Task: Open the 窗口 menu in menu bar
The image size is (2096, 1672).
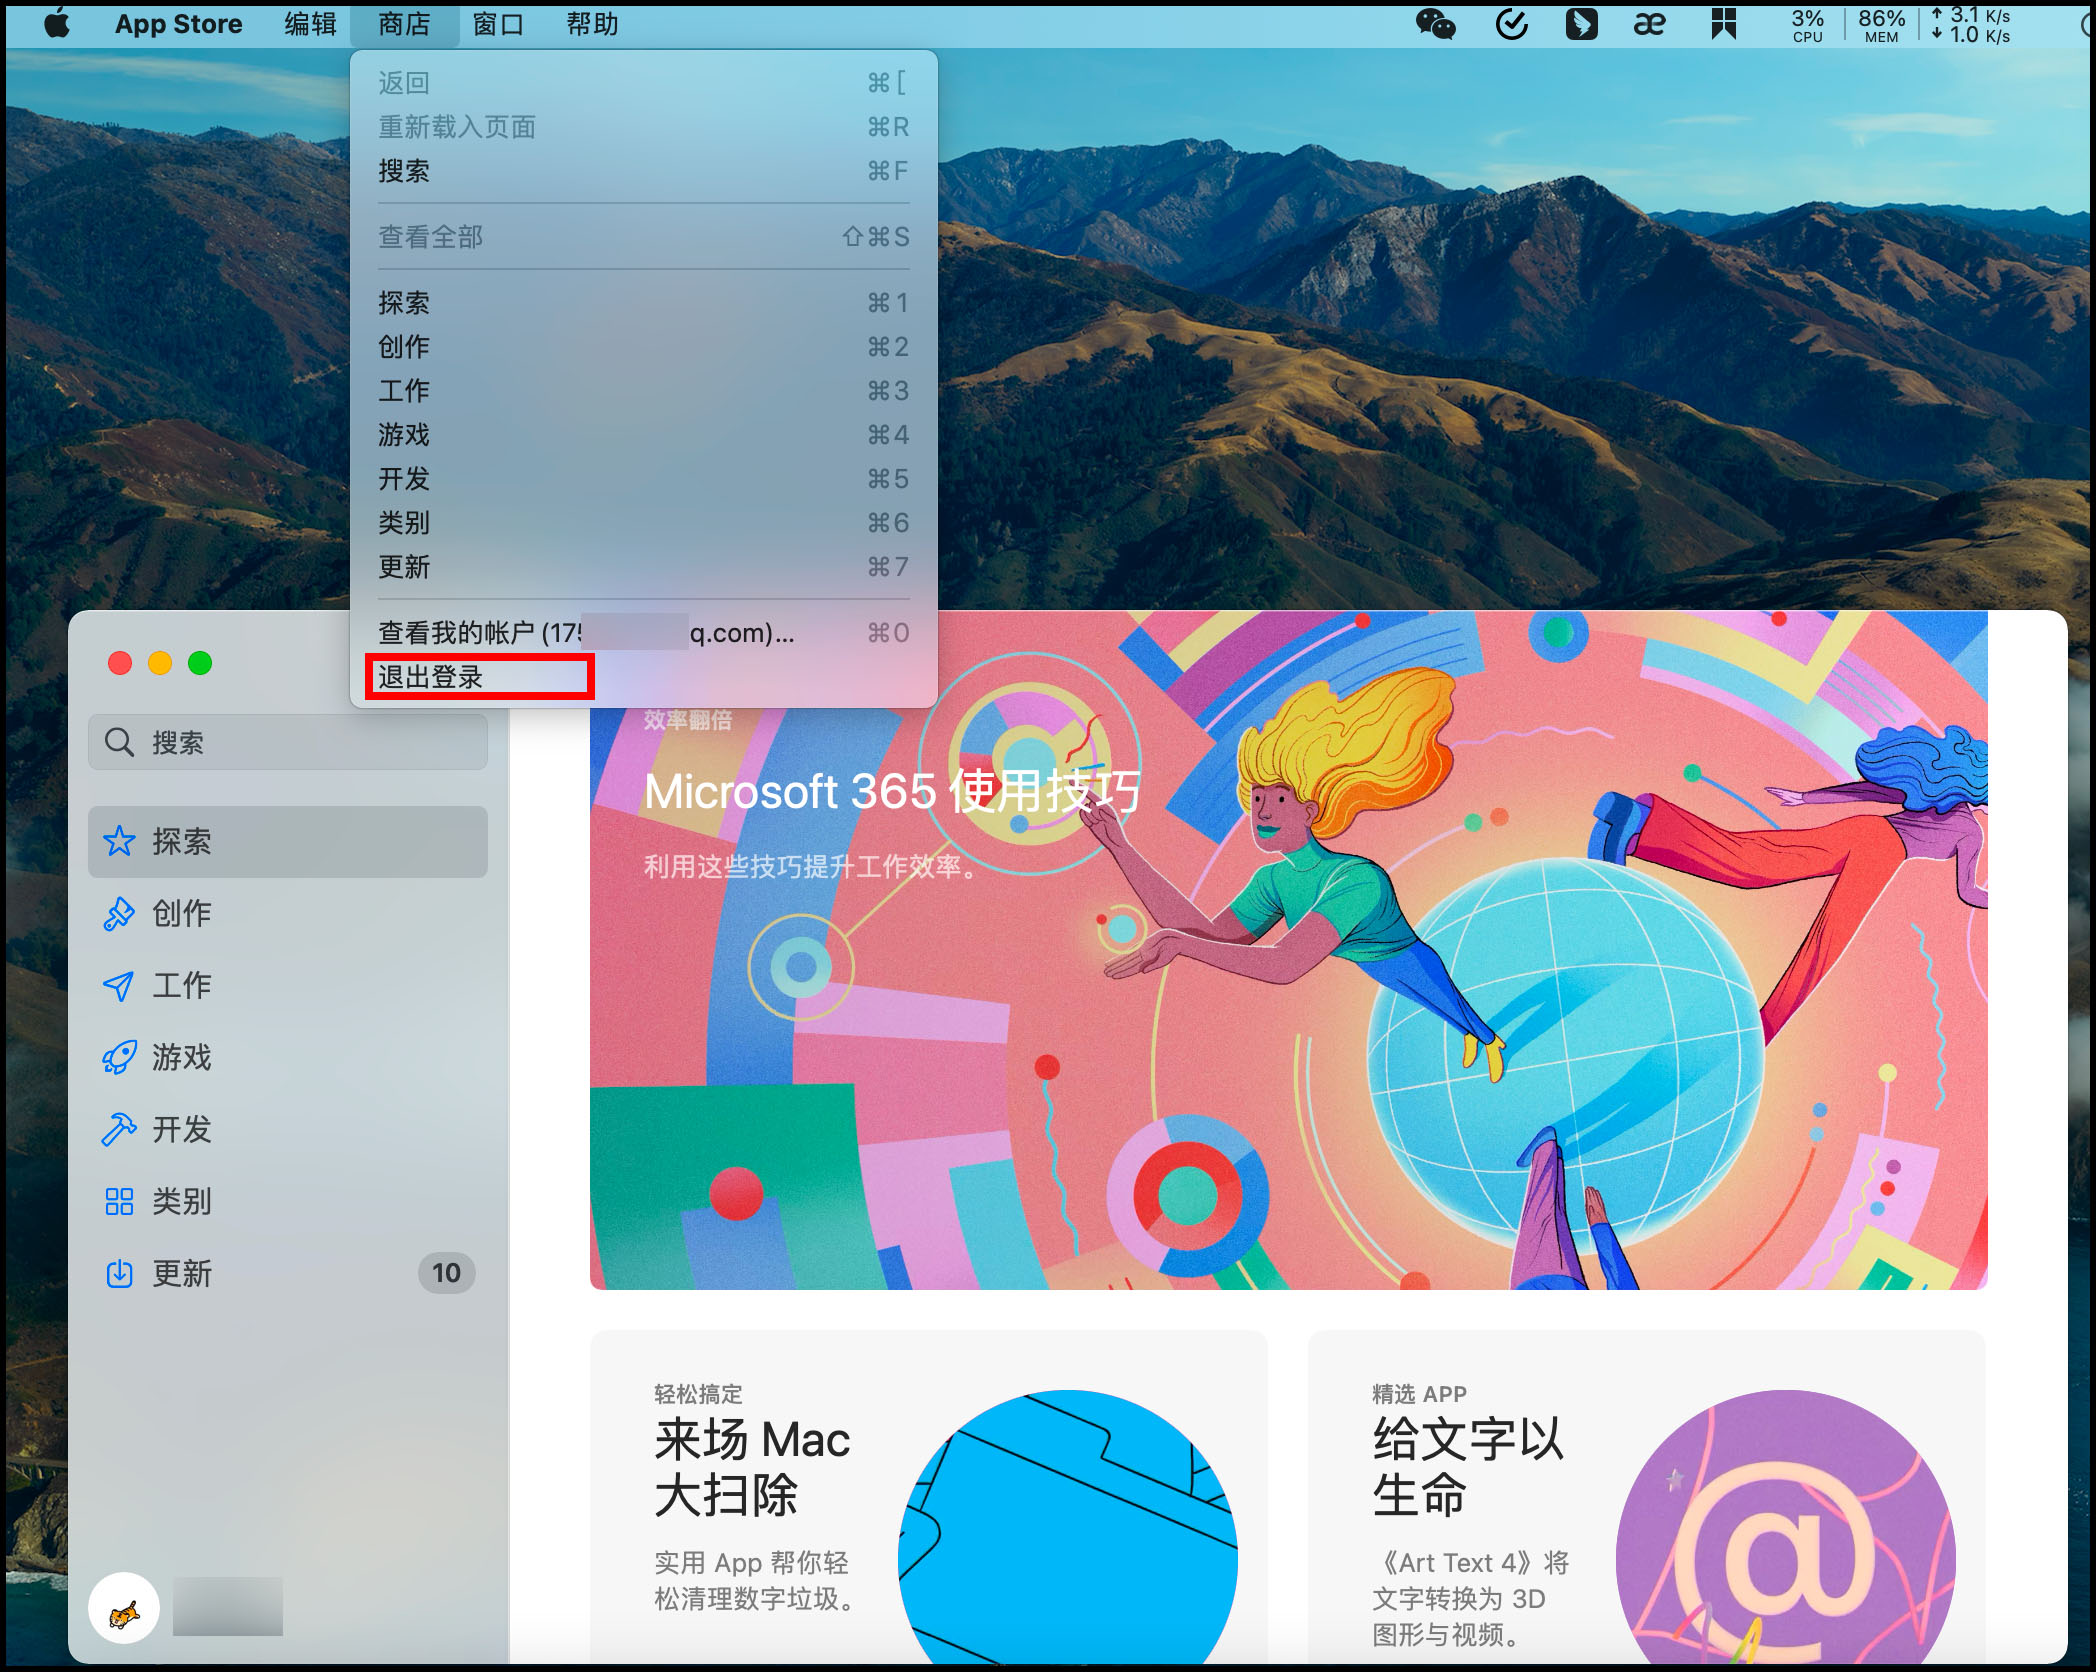Action: (498, 23)
